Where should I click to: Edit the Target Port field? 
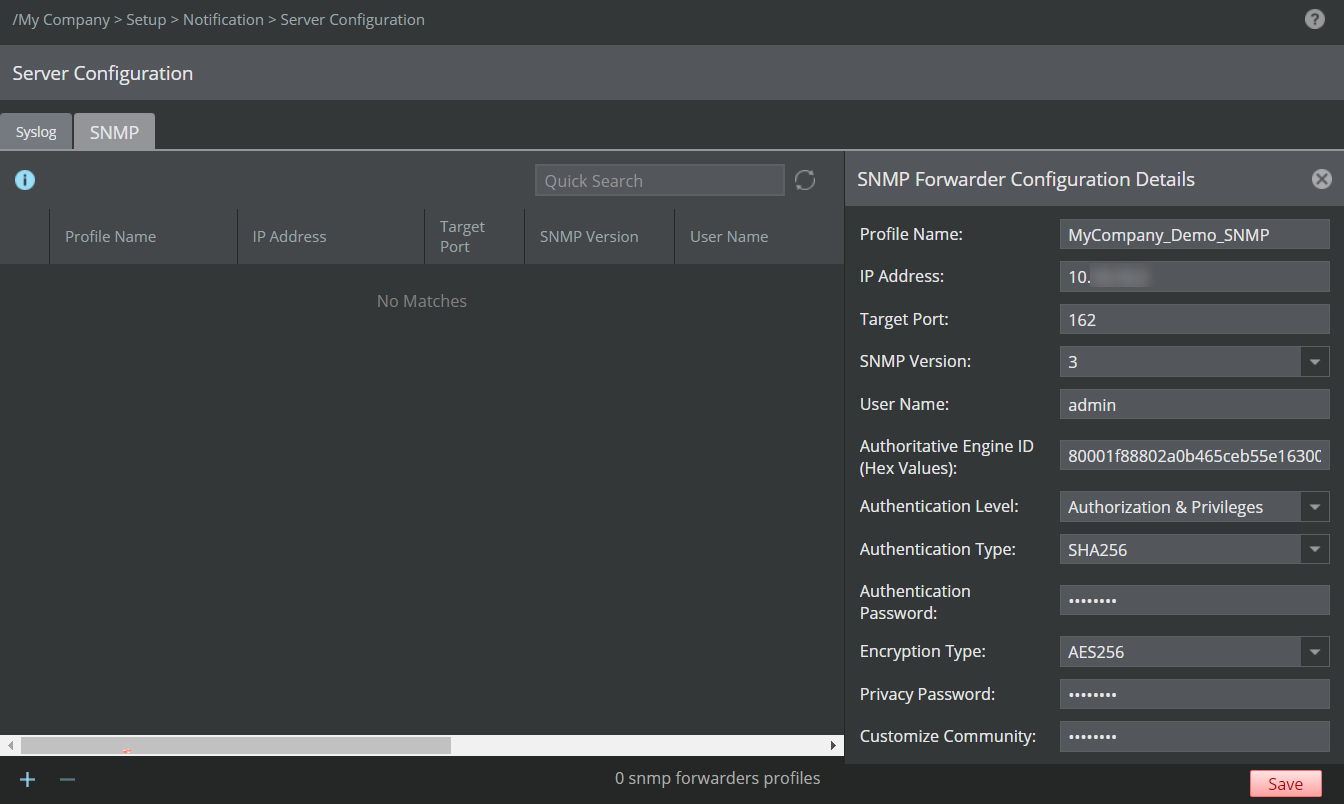coord(1195,319)
